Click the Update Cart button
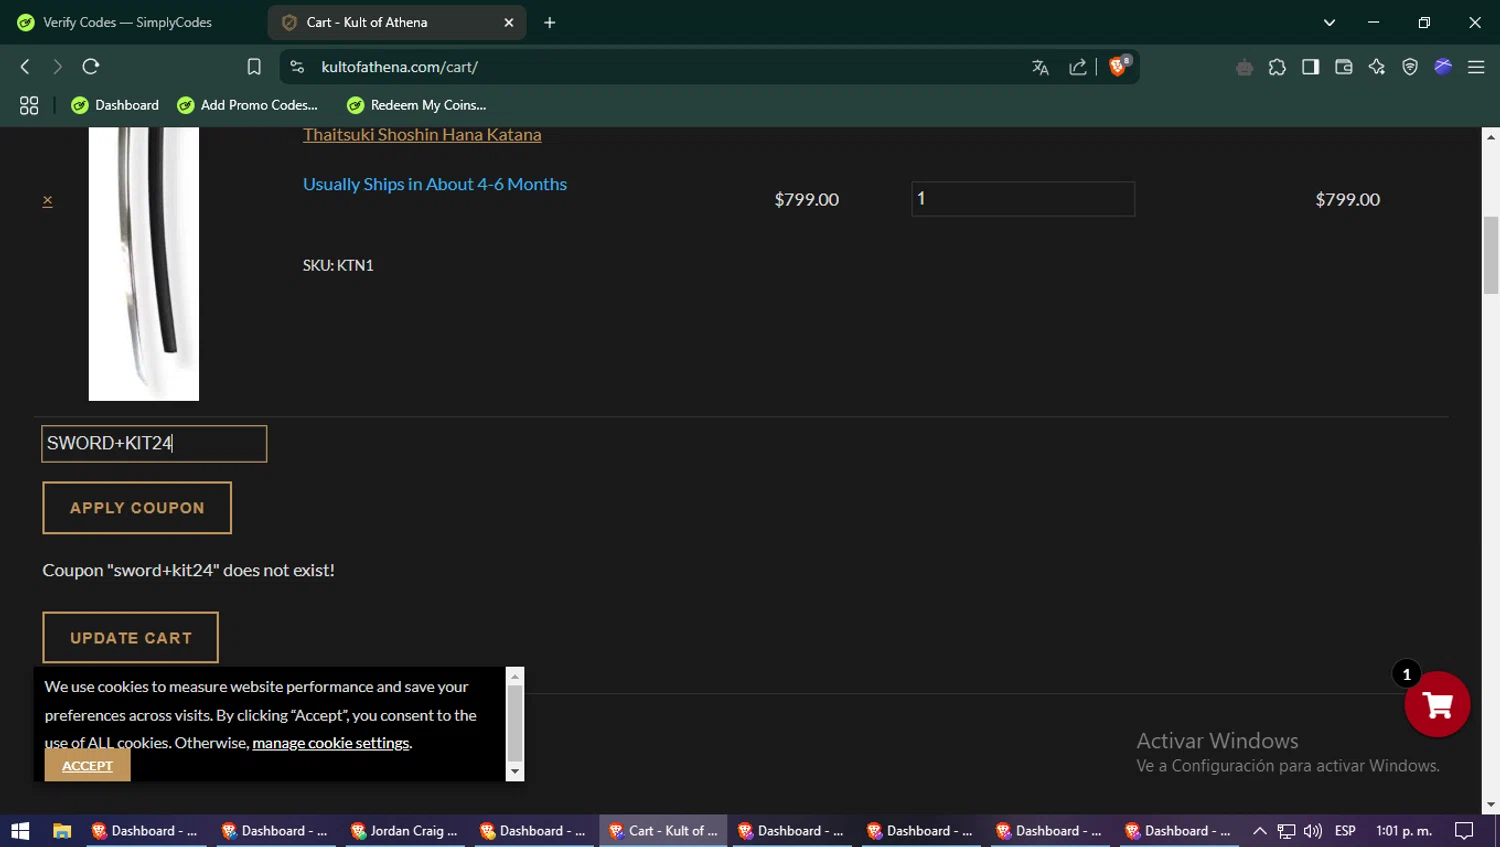 (130, 638)
